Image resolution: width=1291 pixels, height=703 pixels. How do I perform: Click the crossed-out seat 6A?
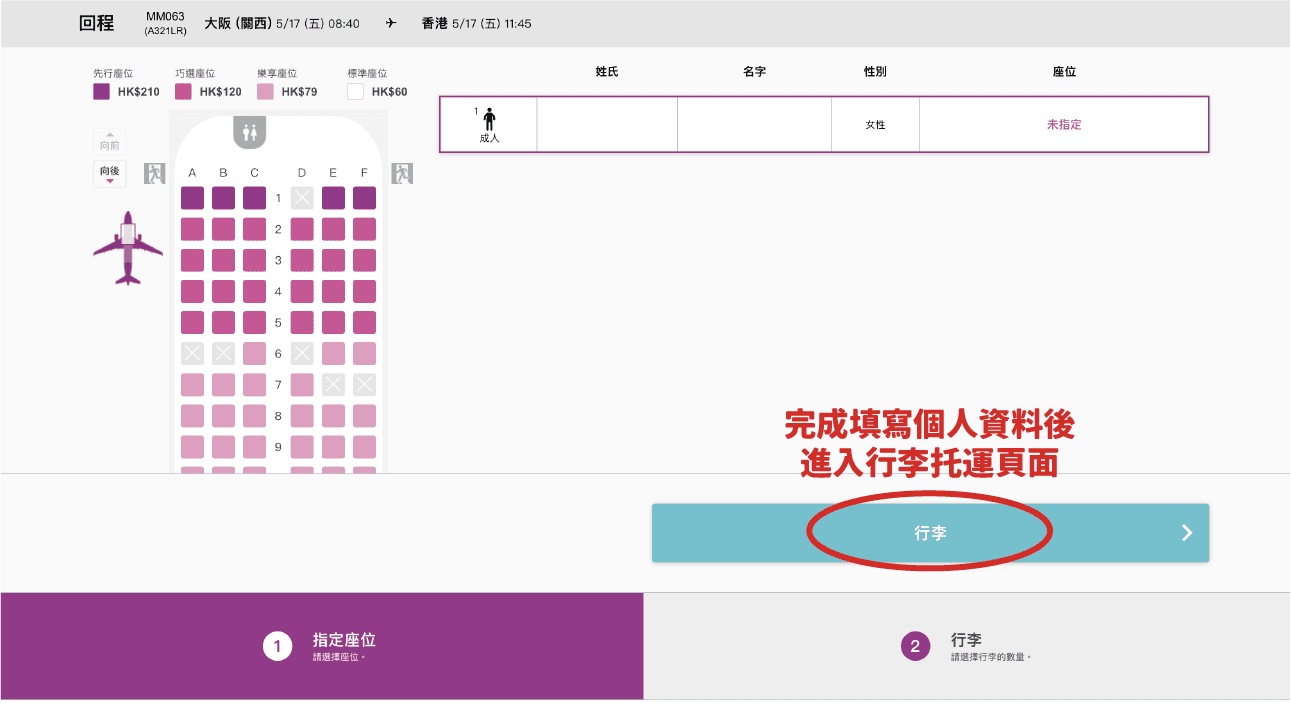tap(192, 353)
